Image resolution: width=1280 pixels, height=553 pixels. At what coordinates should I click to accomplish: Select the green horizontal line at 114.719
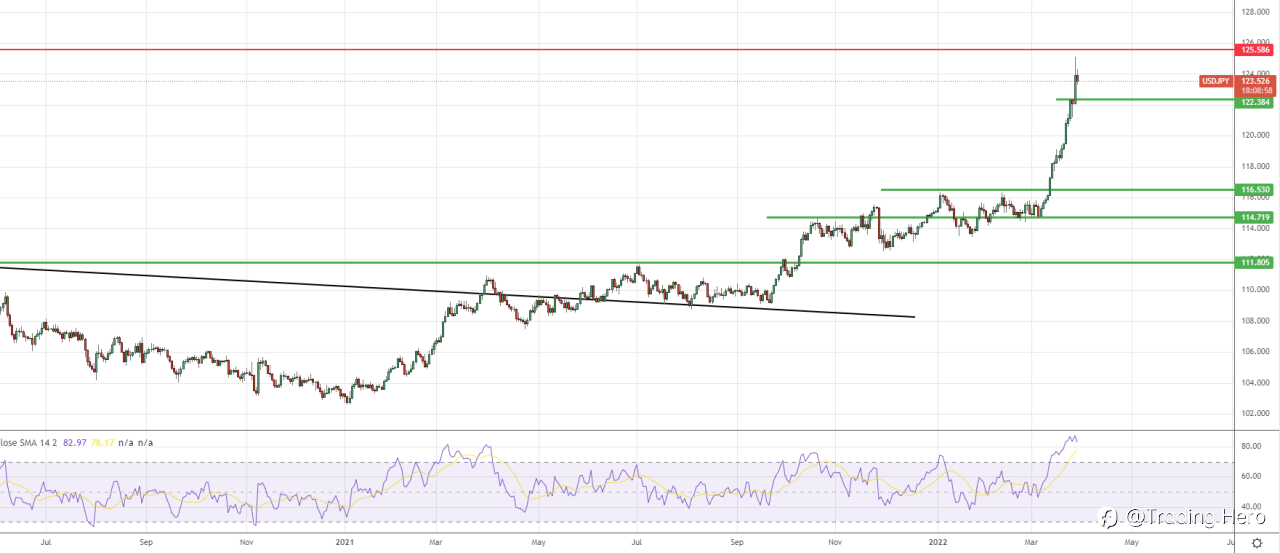point(1001,217)
